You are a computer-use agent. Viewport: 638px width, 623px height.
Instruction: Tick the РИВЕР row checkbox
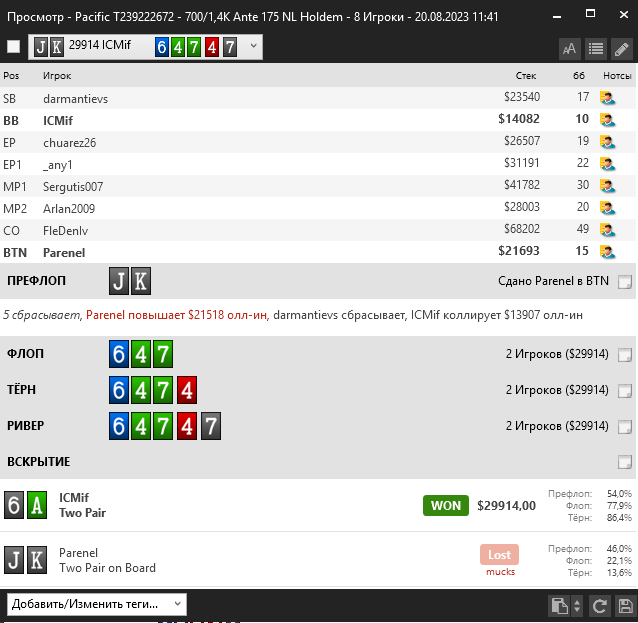point(625,426)
